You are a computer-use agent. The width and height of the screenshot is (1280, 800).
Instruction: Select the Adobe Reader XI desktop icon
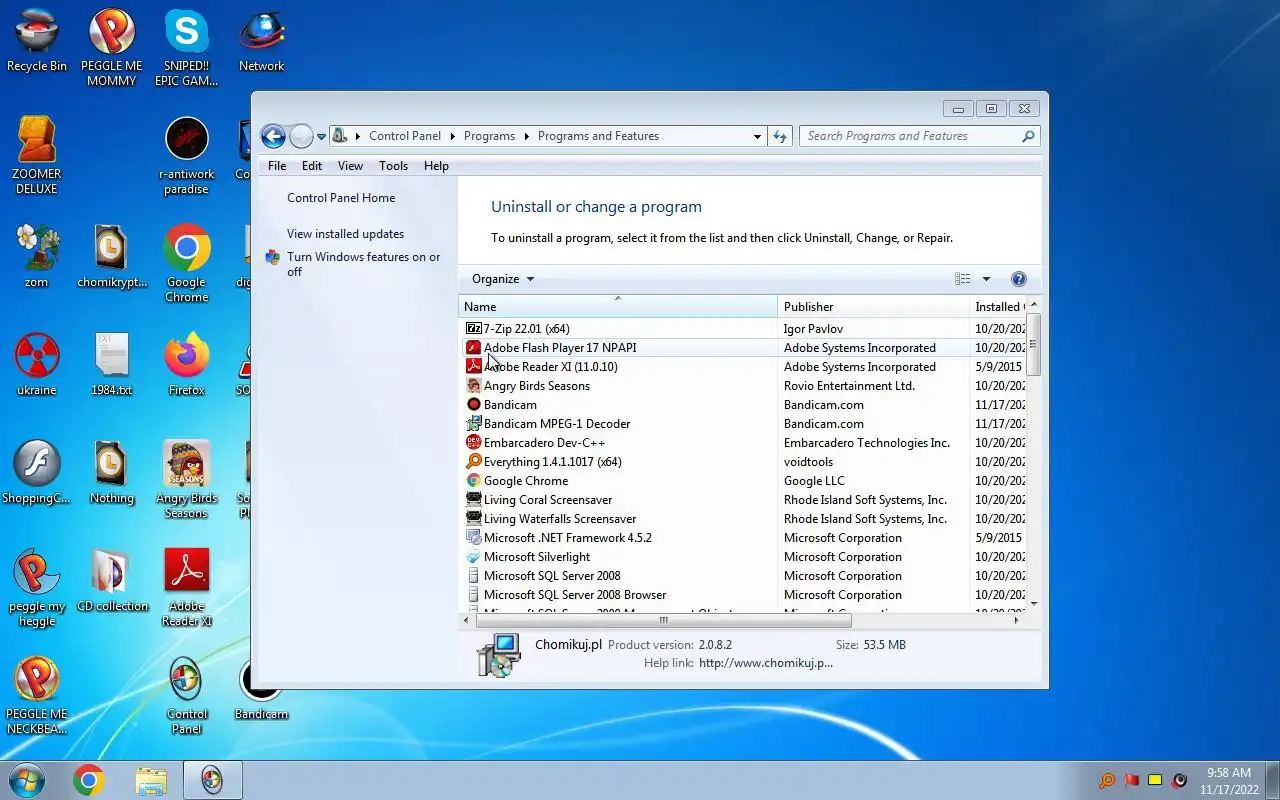pyautogui.click(x=187, y=587)
